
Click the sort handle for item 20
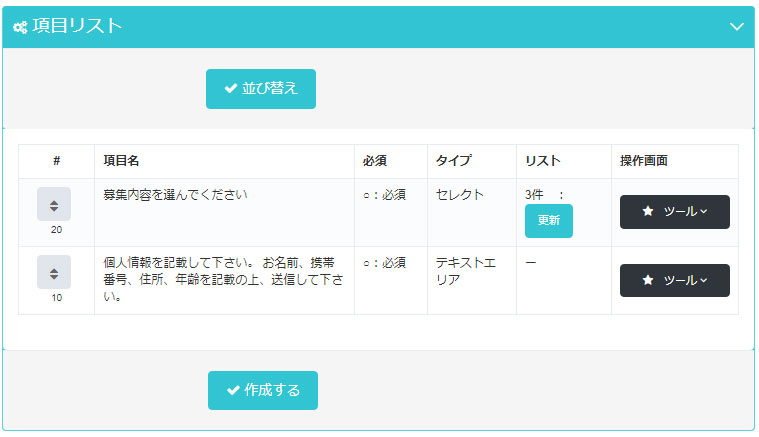point(54,204)
